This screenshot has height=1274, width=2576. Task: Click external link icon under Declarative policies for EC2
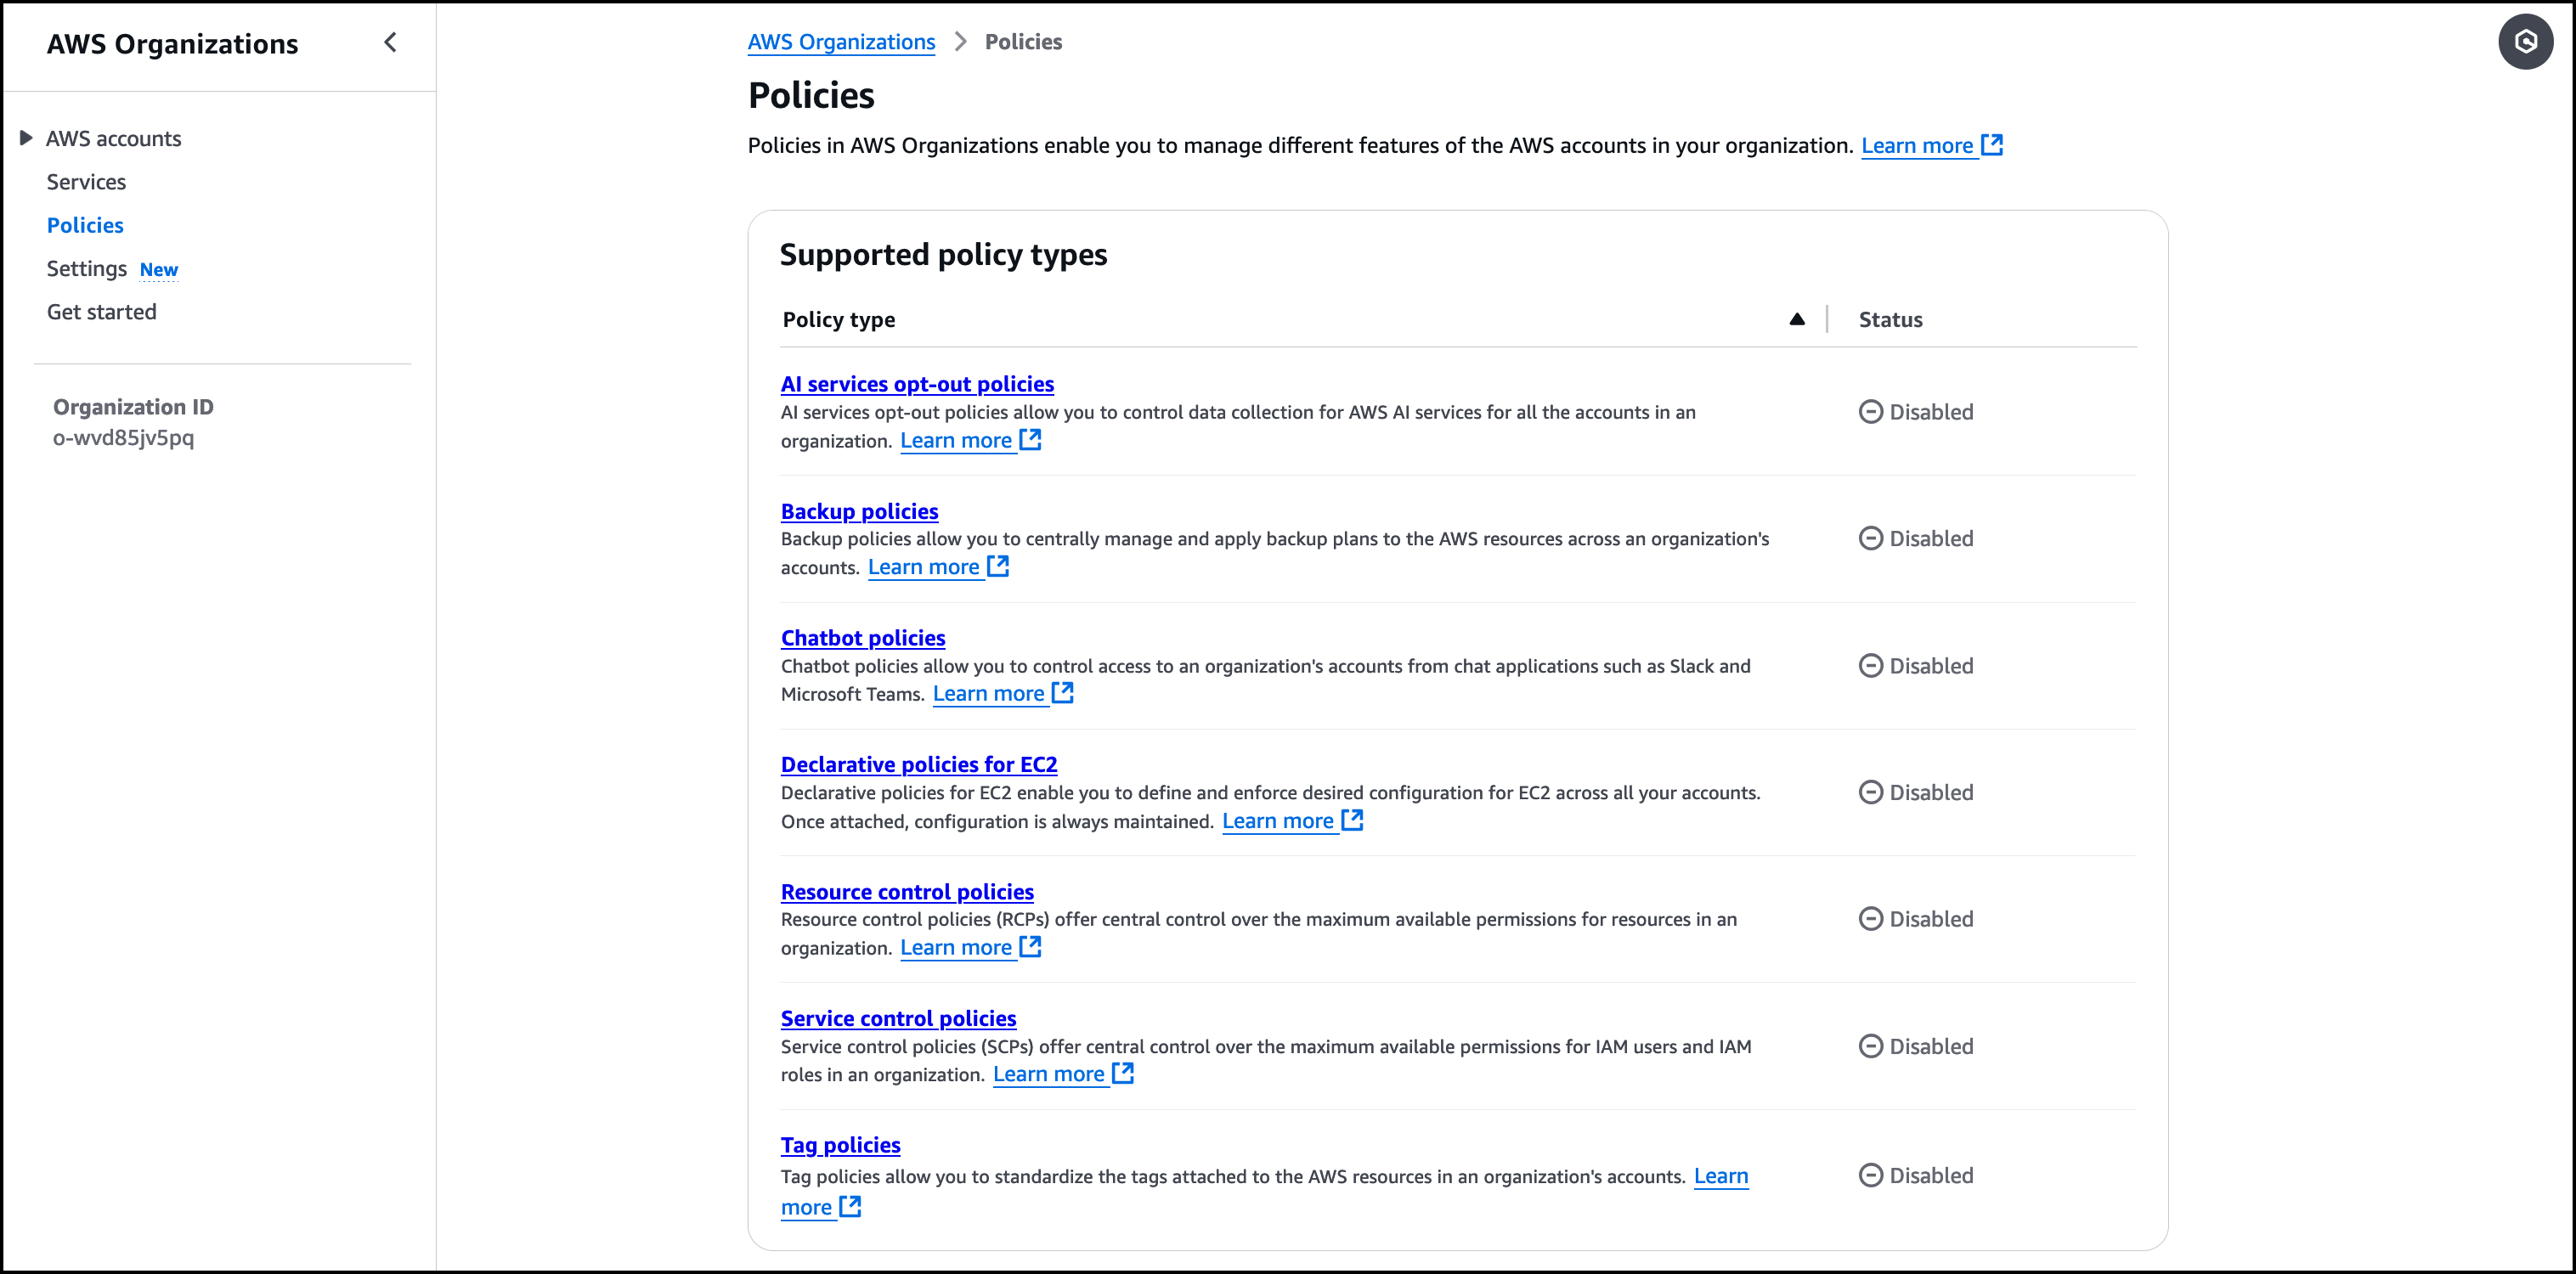click(1352, 820)
